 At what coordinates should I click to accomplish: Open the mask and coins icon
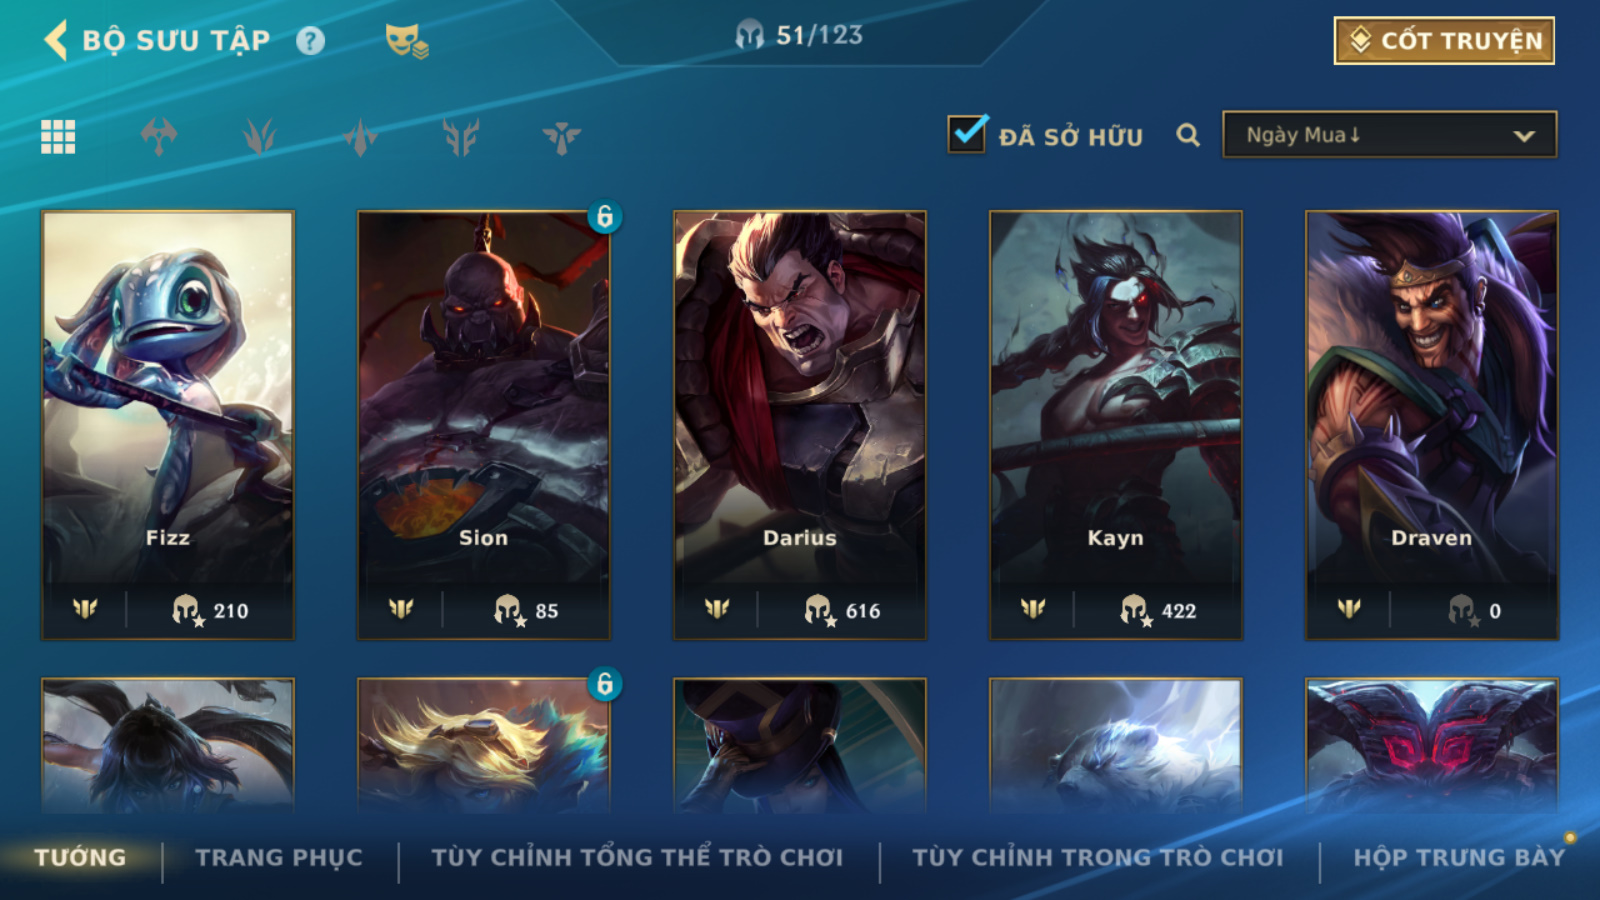click(x=407, y=41)
